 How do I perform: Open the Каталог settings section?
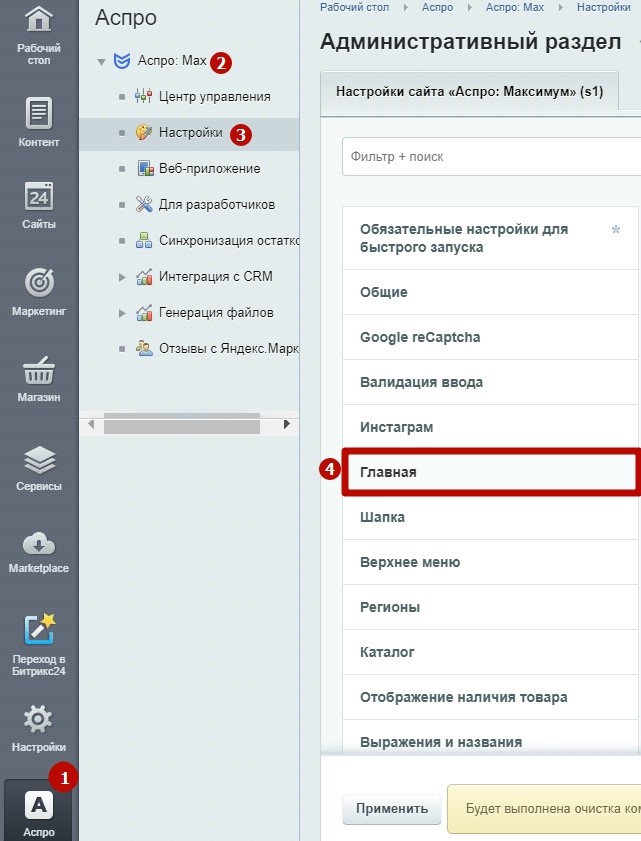click(x=490, y=653)
